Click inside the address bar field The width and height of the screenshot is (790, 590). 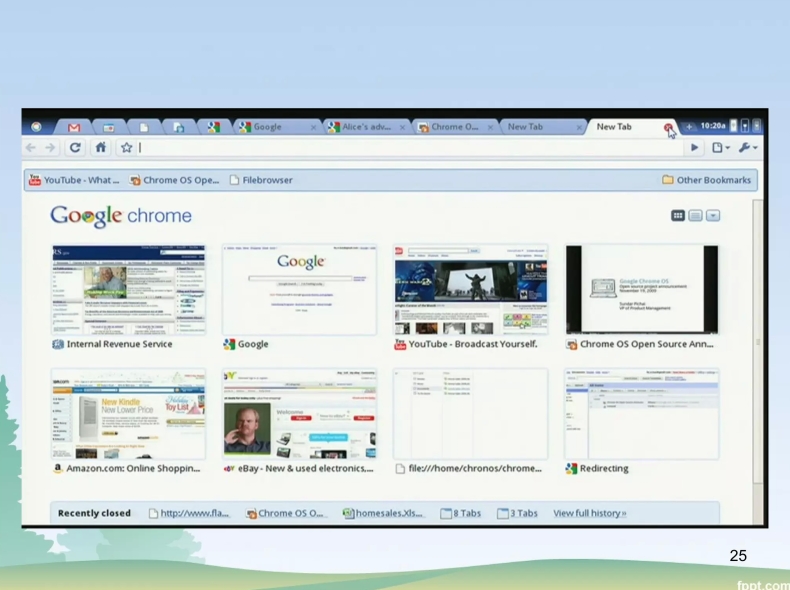(x=400, y=148)
